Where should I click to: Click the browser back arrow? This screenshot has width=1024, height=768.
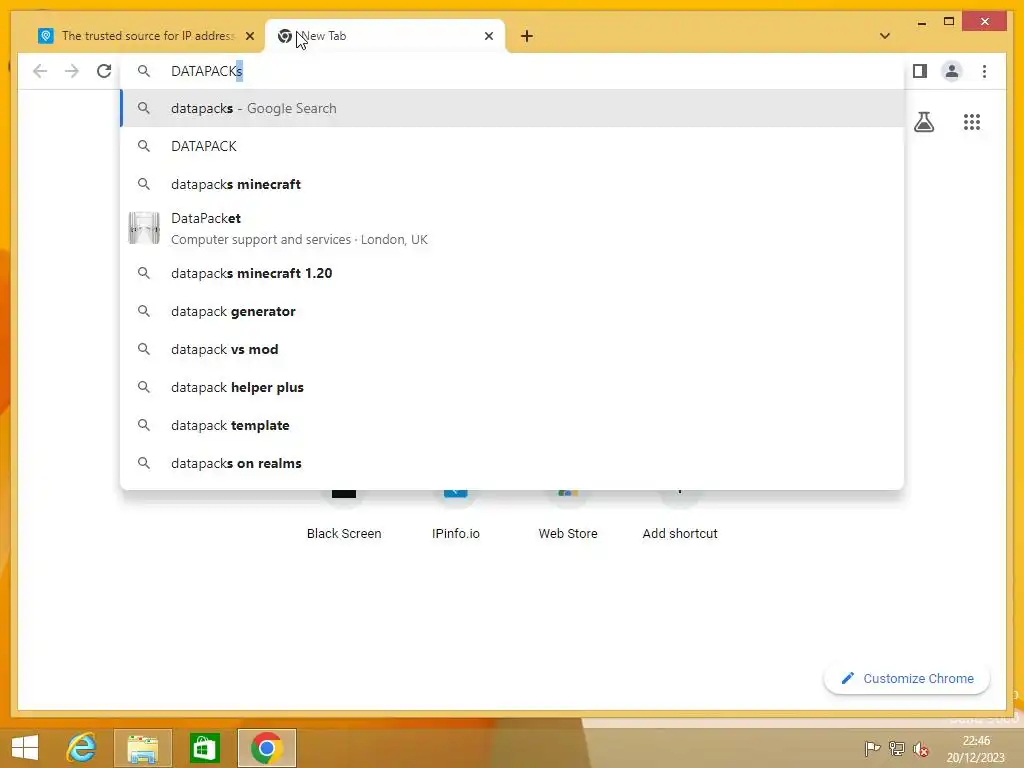coord(40,71)
